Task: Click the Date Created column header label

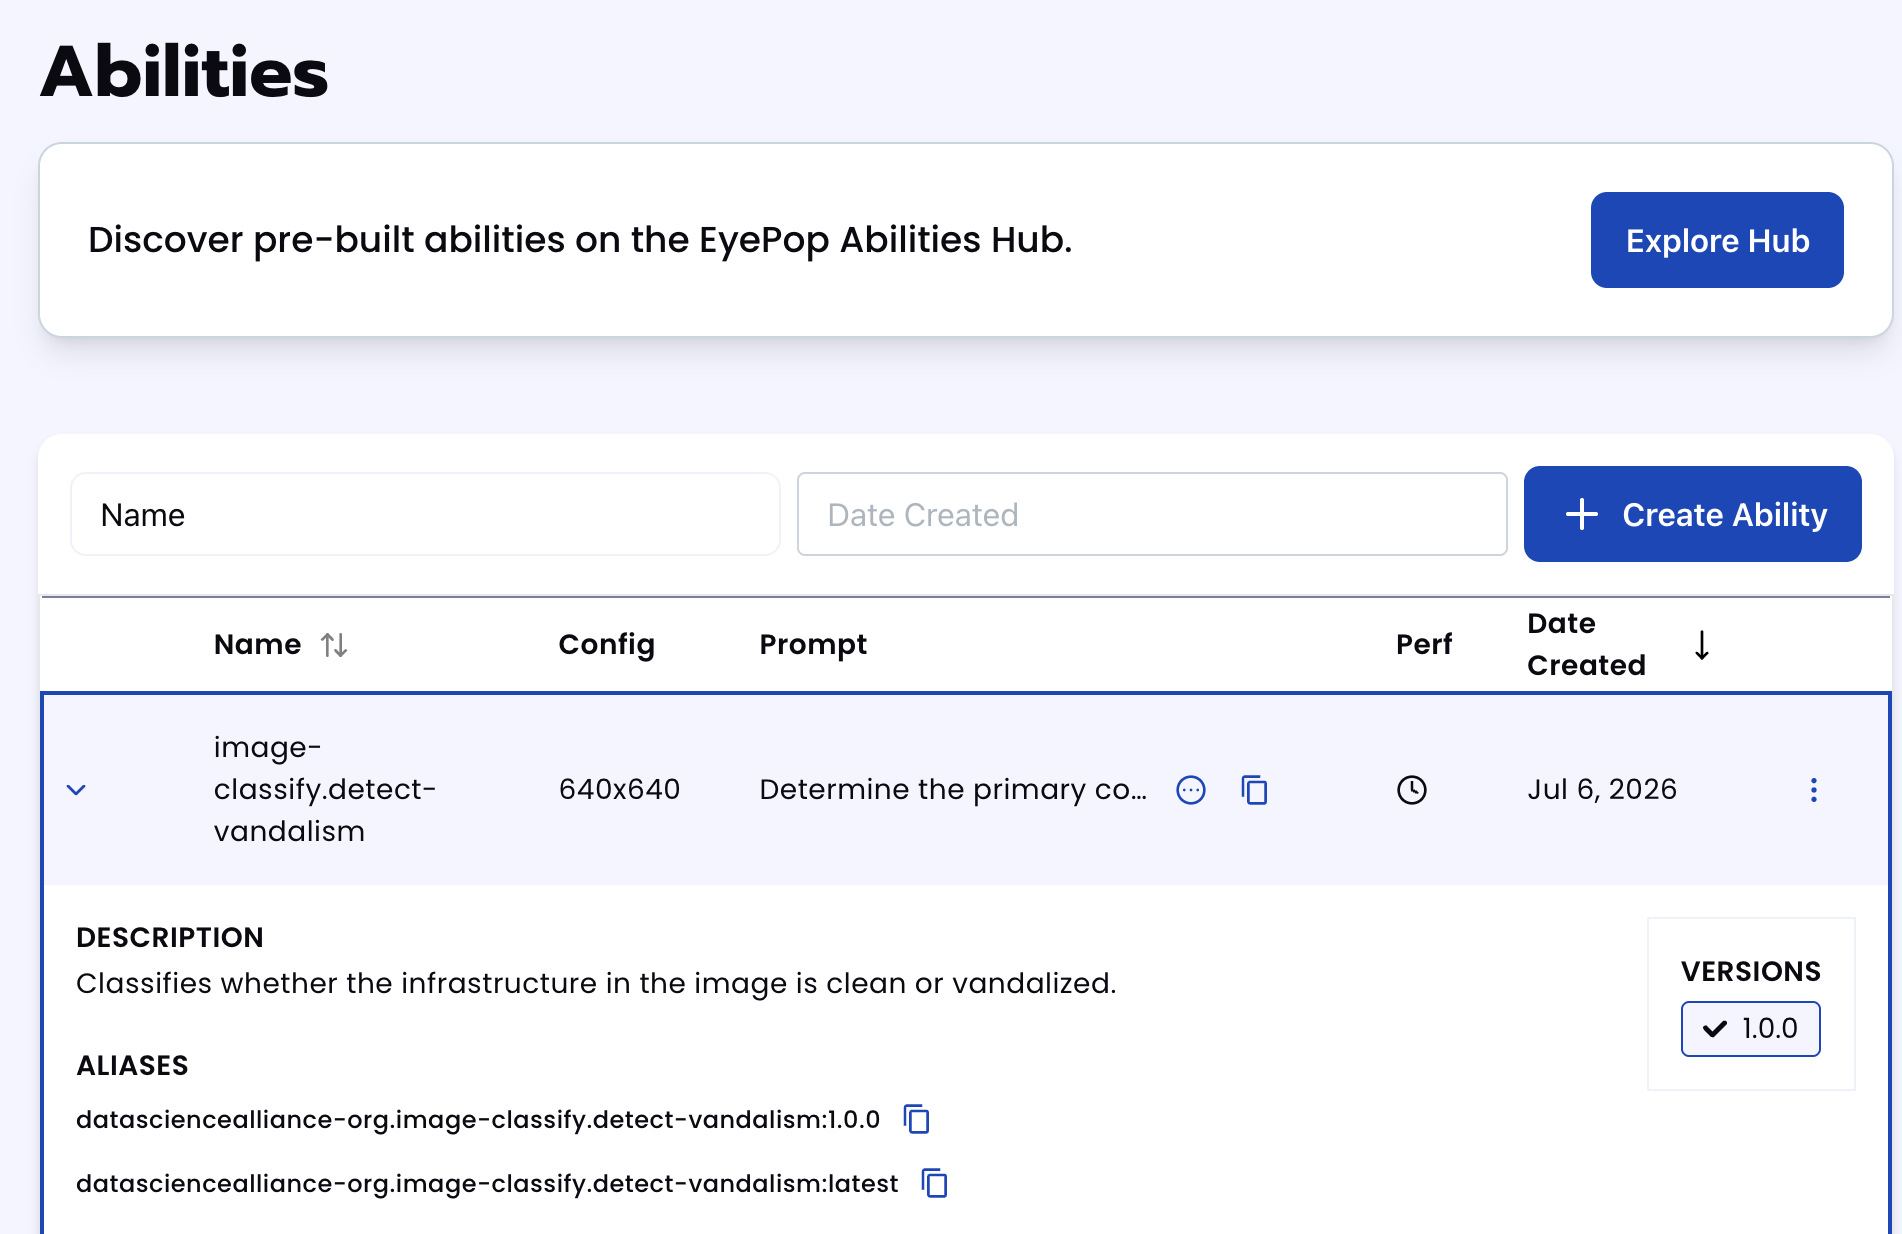Action: tap(1585, 644)
